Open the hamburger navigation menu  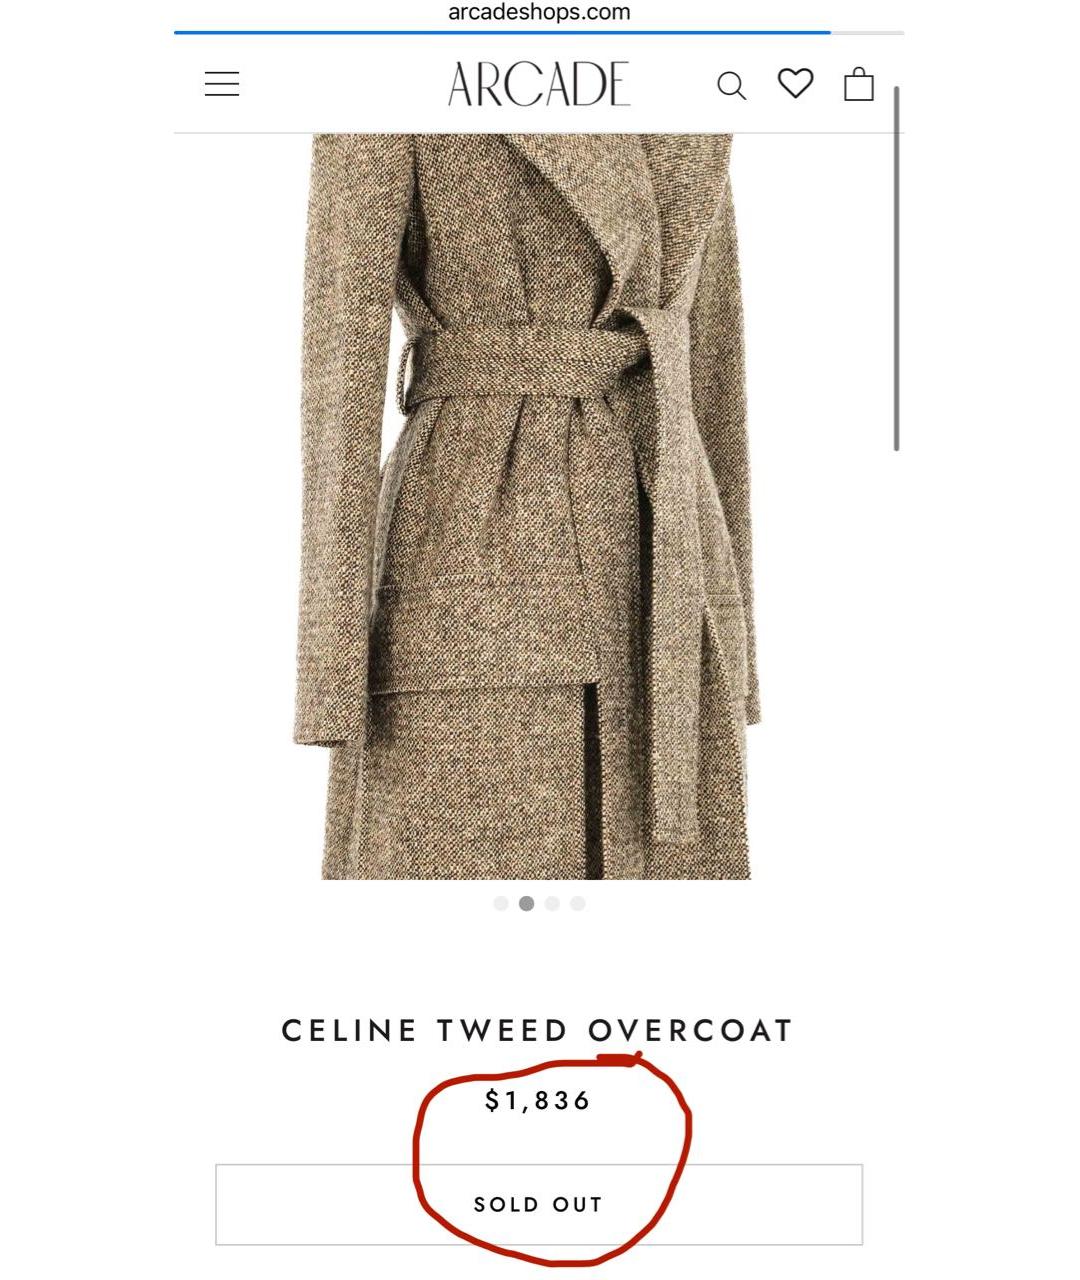point(222,84)
